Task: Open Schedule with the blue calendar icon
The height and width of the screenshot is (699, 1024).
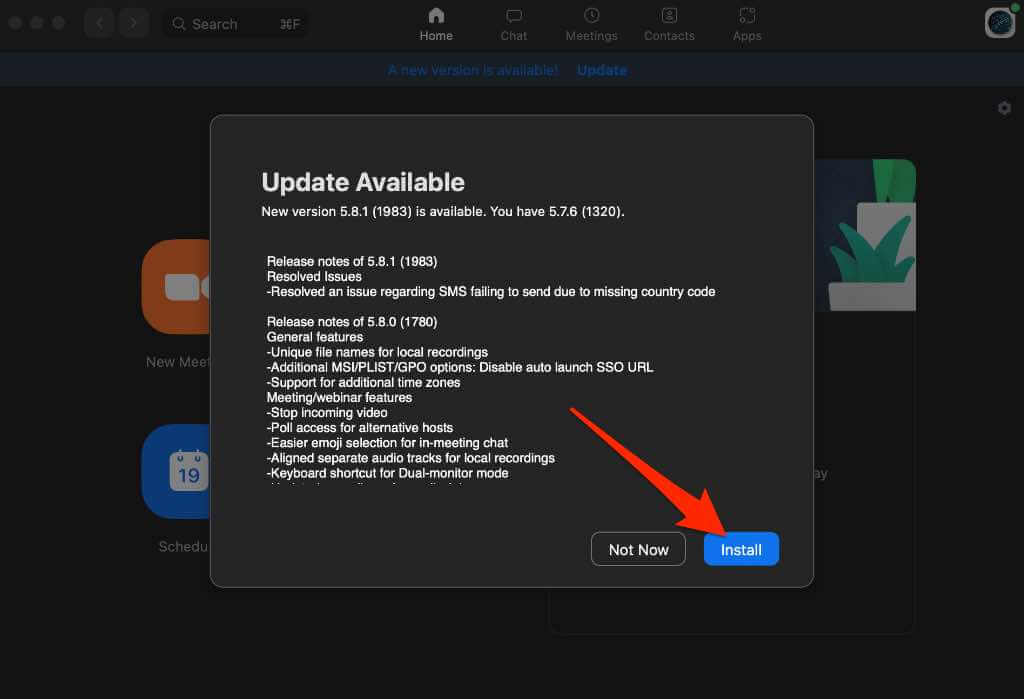Action: (x=176, y=471)
